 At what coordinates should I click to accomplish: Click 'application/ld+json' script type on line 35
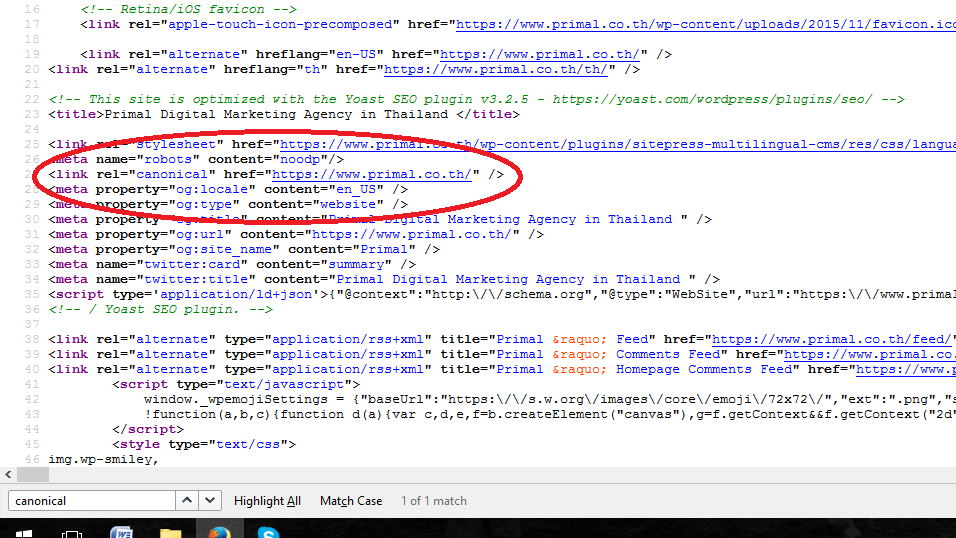coord(237,294)
